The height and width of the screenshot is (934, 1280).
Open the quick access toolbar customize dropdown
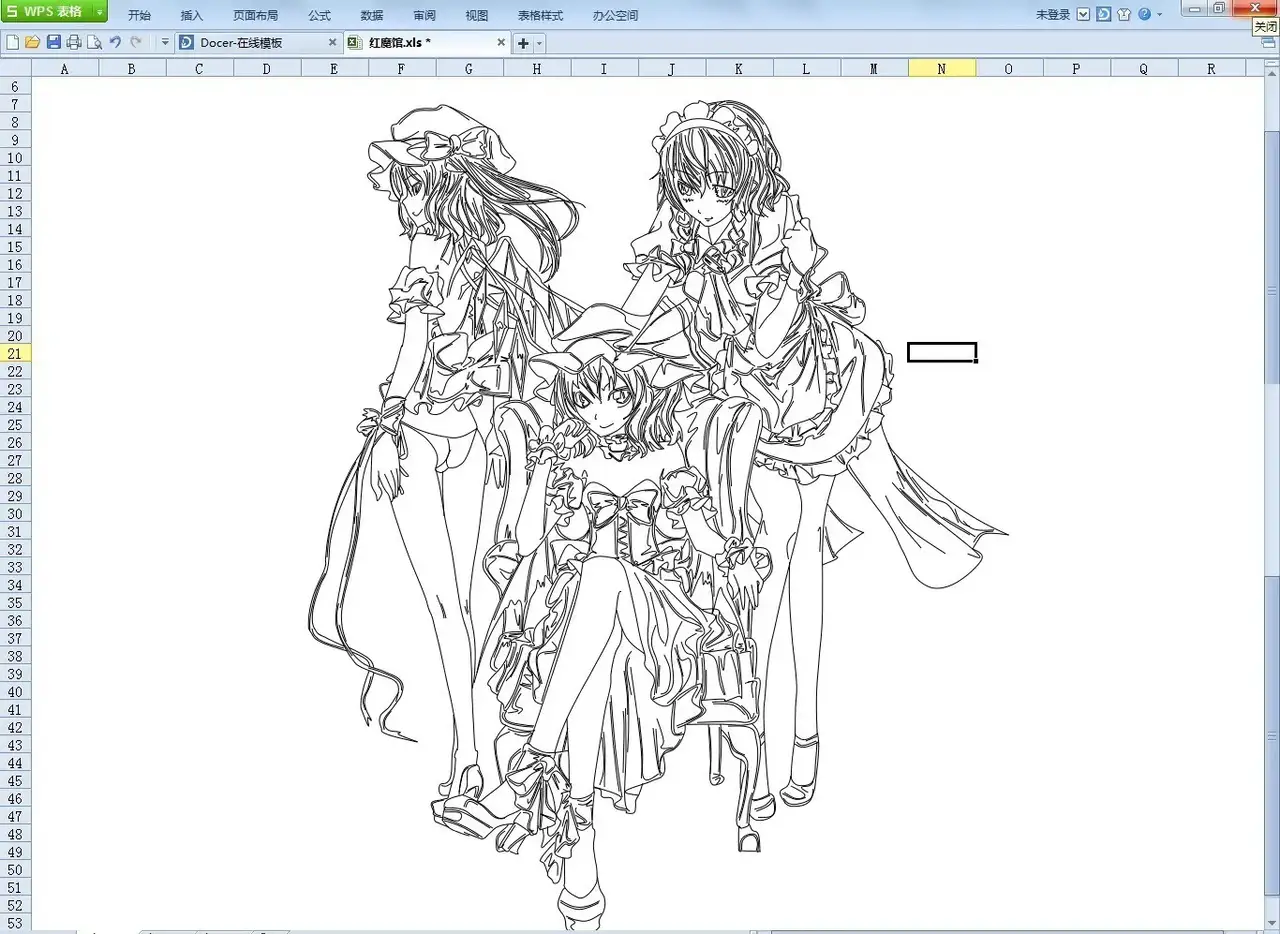[165, 43]
